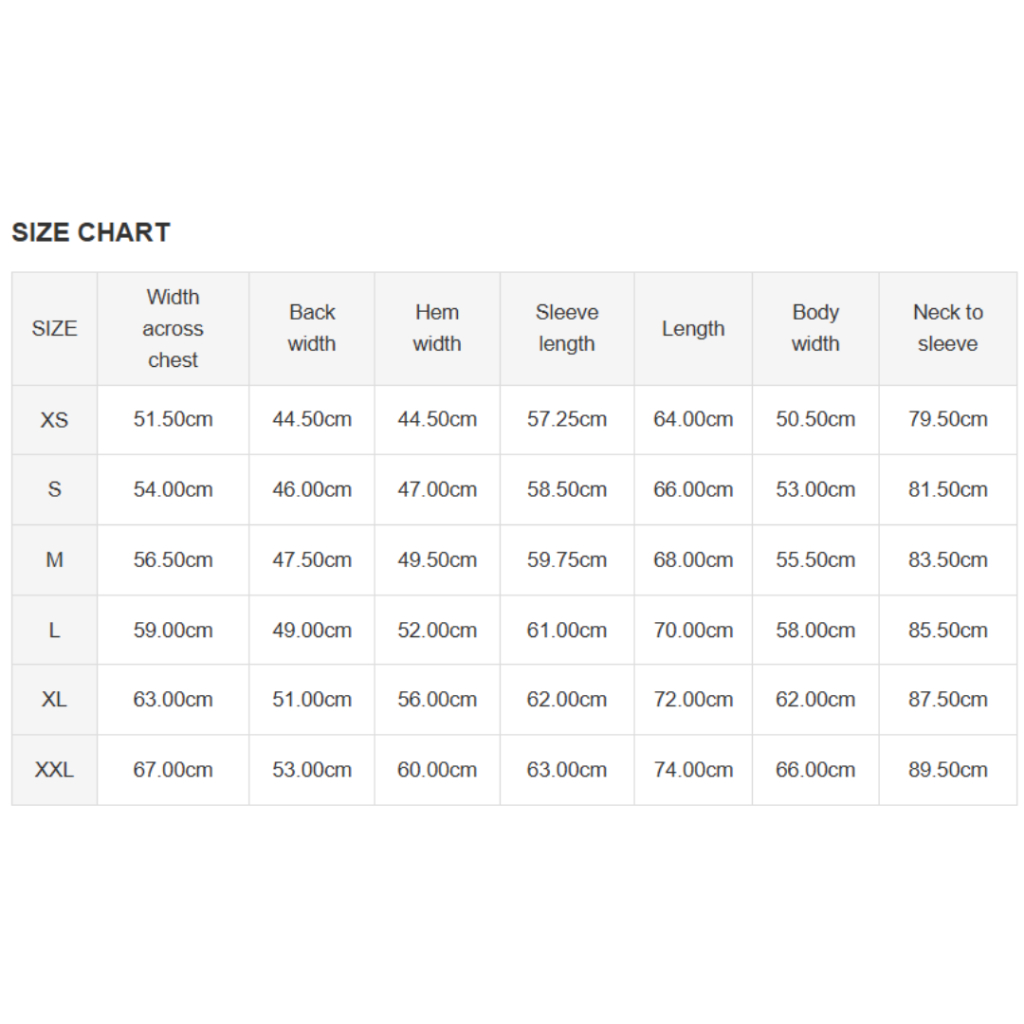
Task: Select the Body width column header
Action: tap(815, 328)
